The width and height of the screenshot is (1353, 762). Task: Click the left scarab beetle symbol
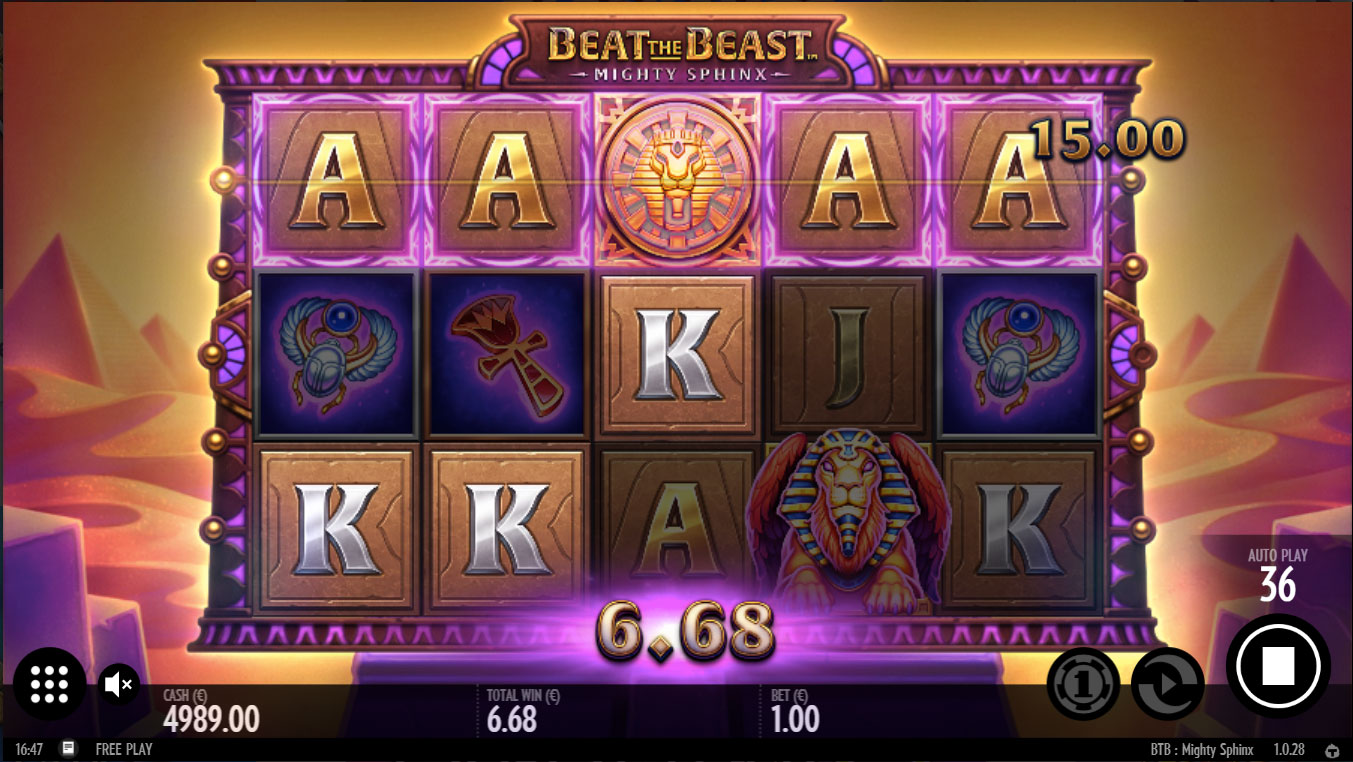point(336,354)
